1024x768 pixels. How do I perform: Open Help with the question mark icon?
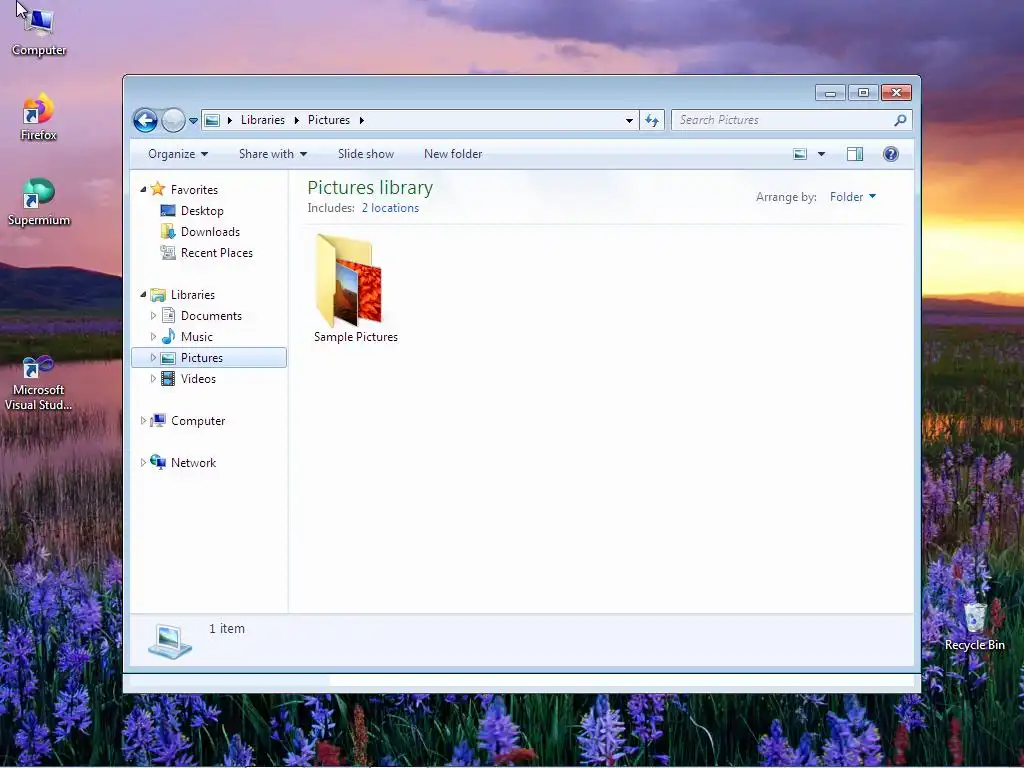[891, 154]
